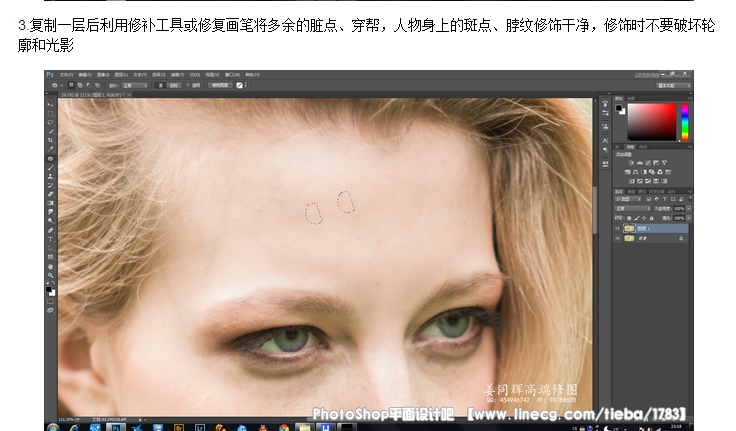
Task: Open the Patch mode dropdown in options bar
Action: (x=135, y=85)
